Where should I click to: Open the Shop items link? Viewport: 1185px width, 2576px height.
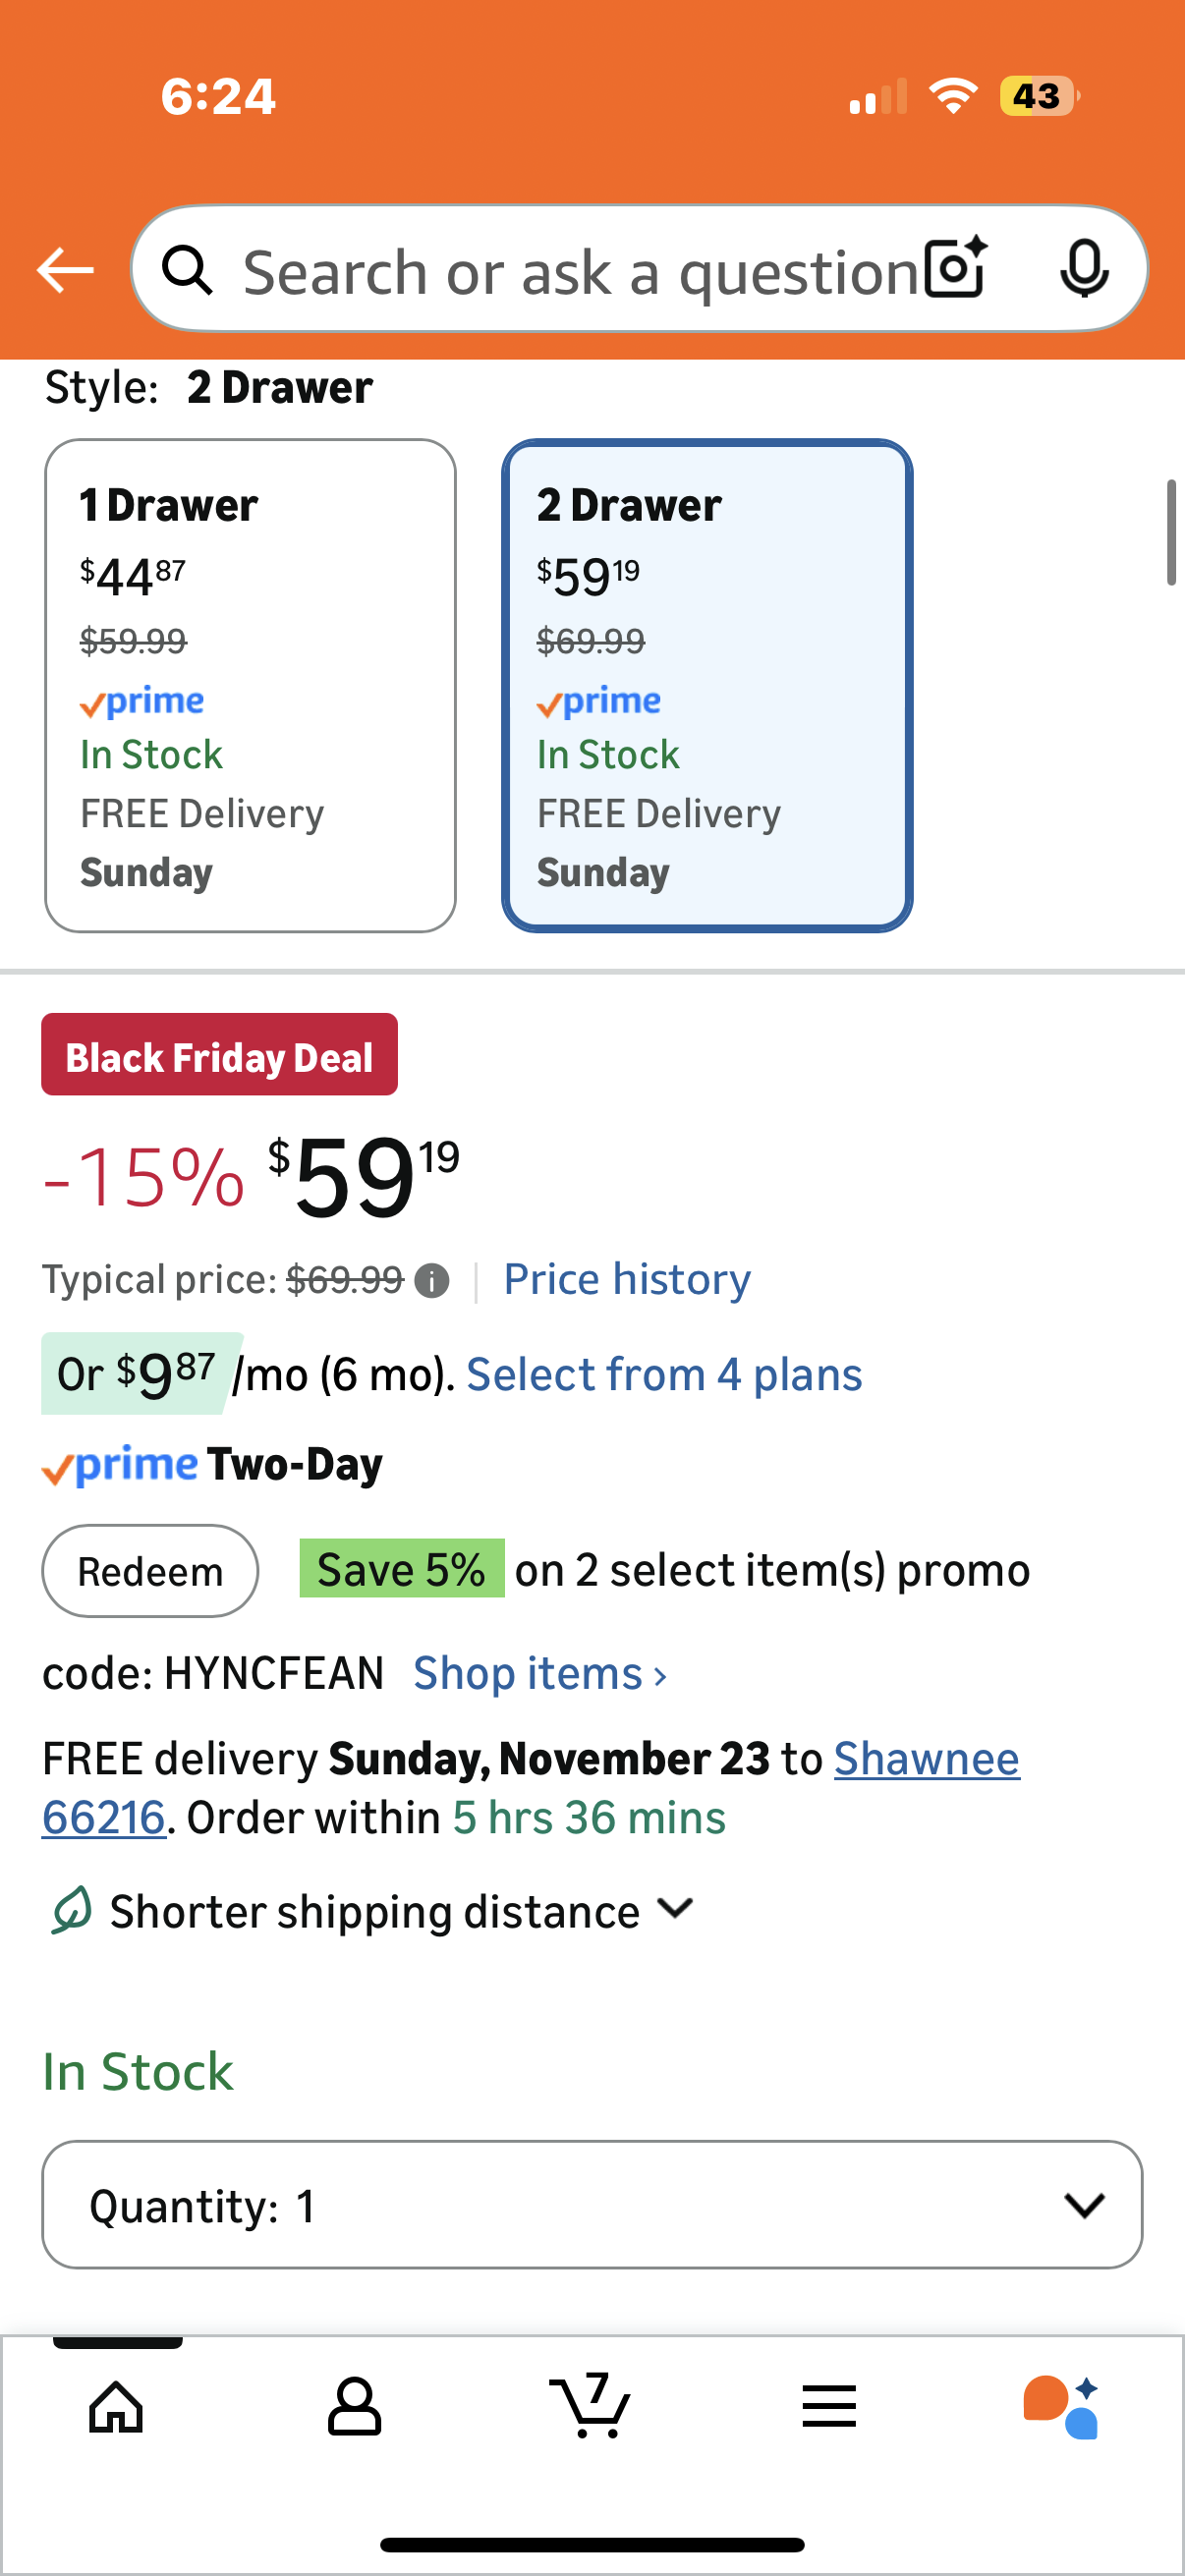pyautogui.click(x=540, y=1674)
